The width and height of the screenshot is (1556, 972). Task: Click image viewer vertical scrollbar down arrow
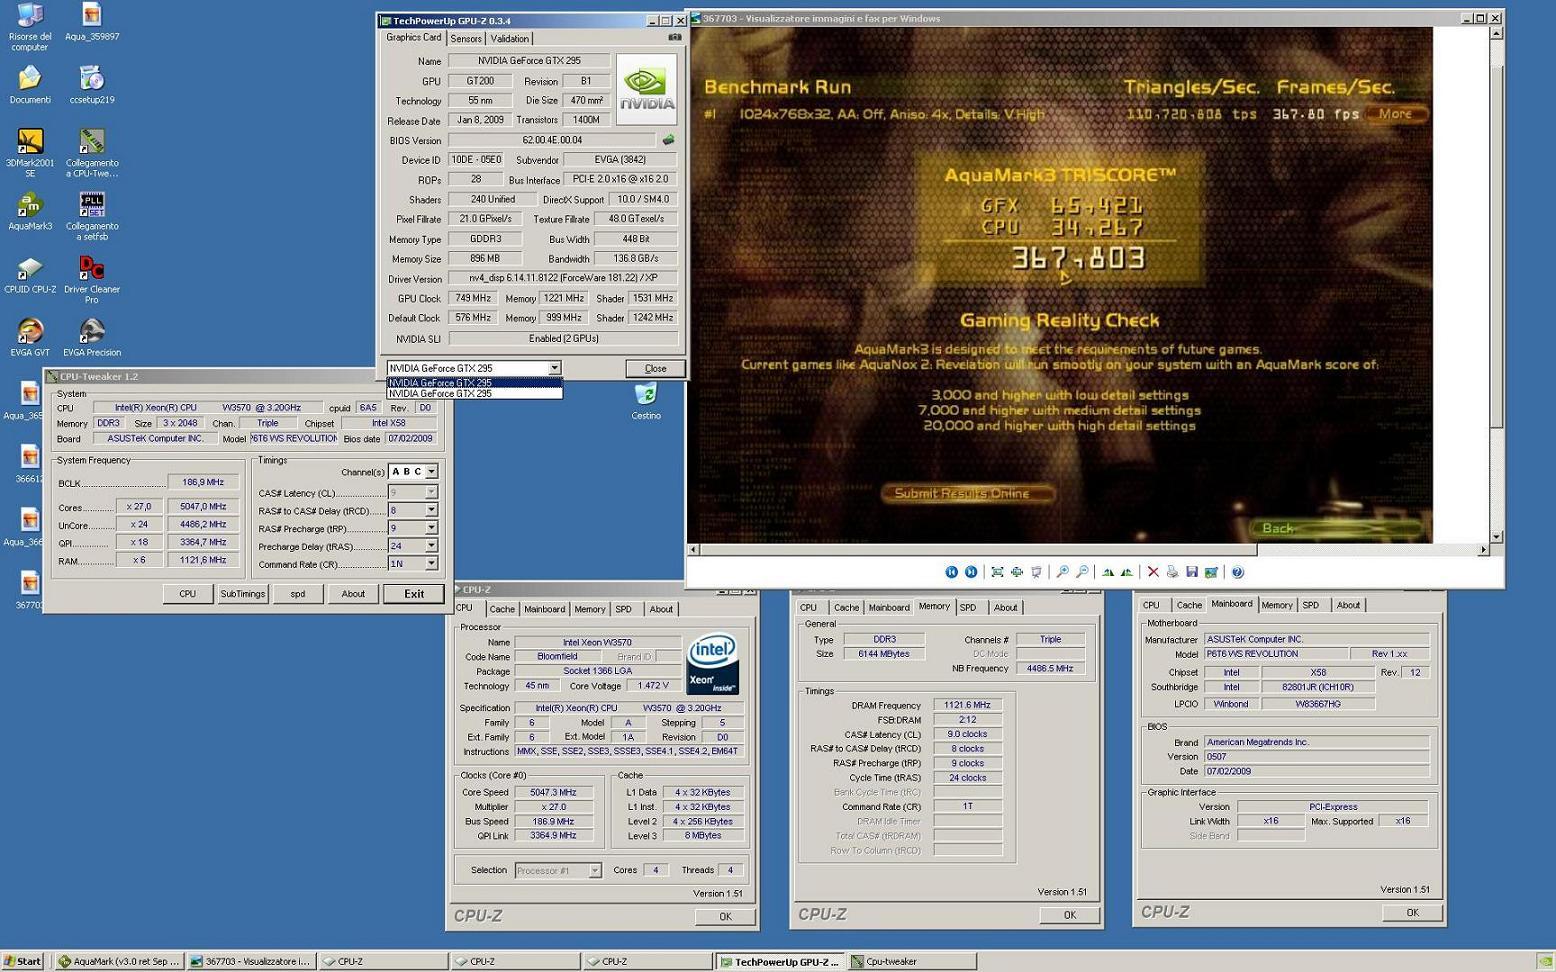pos(1496,537)
